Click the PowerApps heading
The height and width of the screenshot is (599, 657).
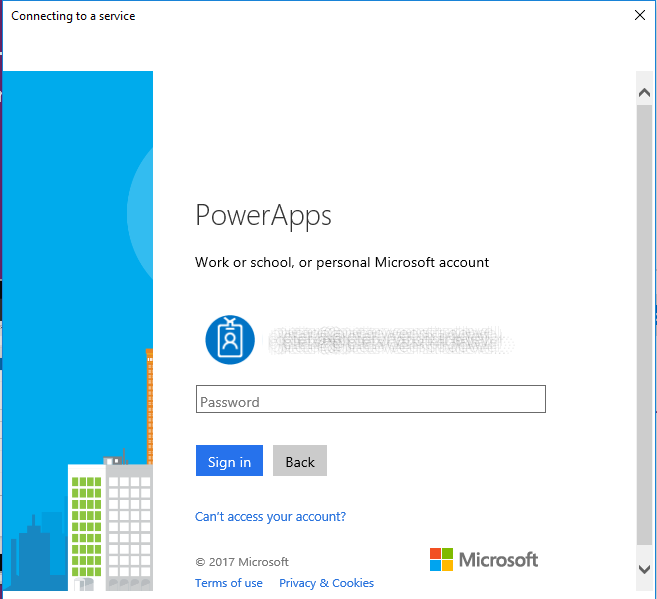263,216
